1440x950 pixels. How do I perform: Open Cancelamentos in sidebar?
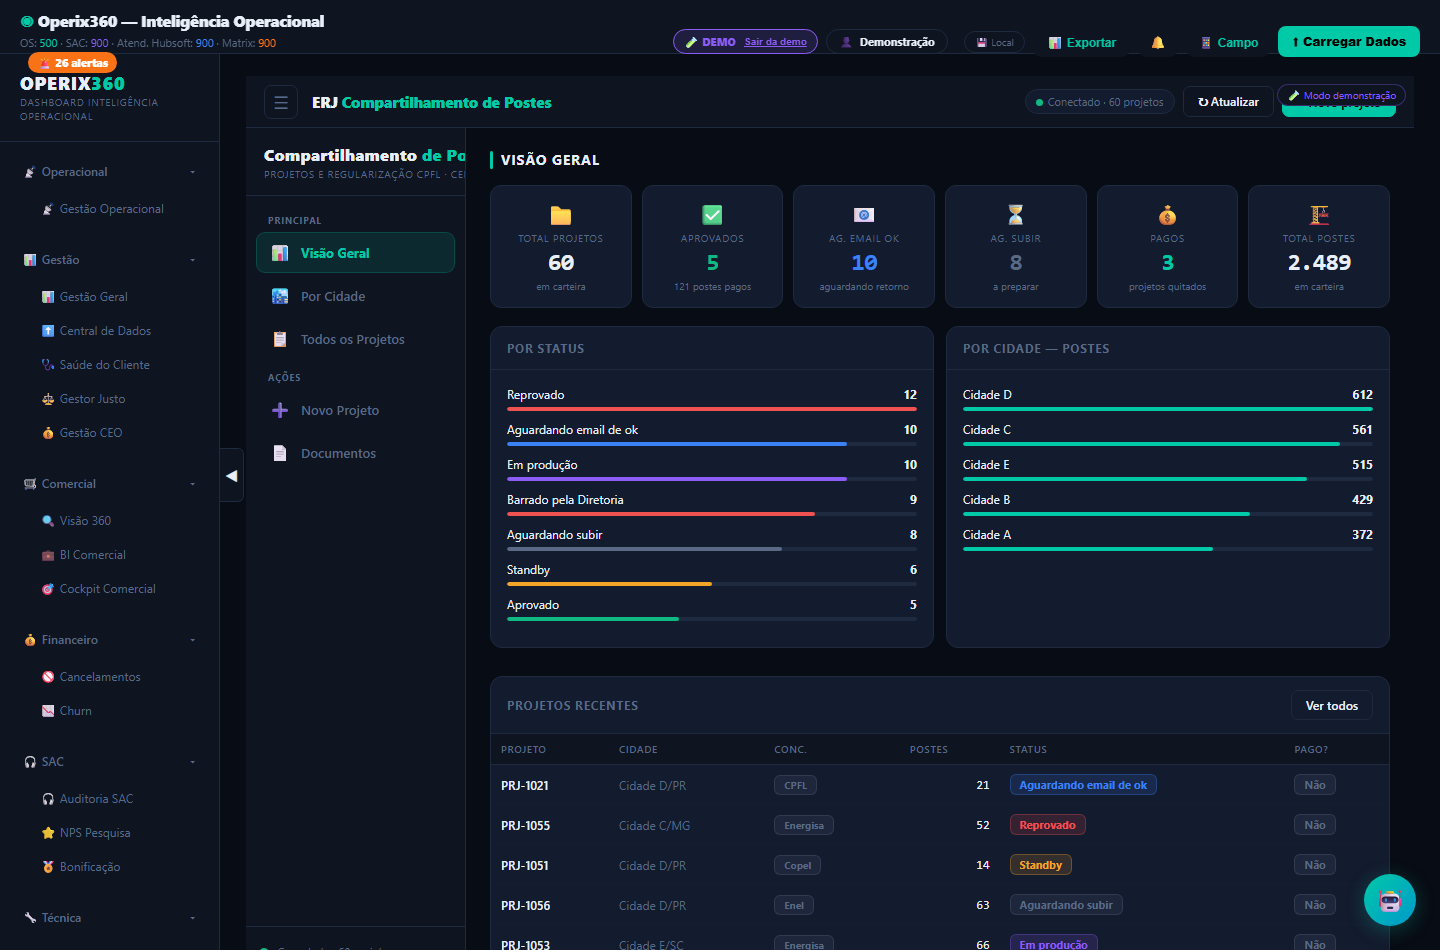point(100,677)
